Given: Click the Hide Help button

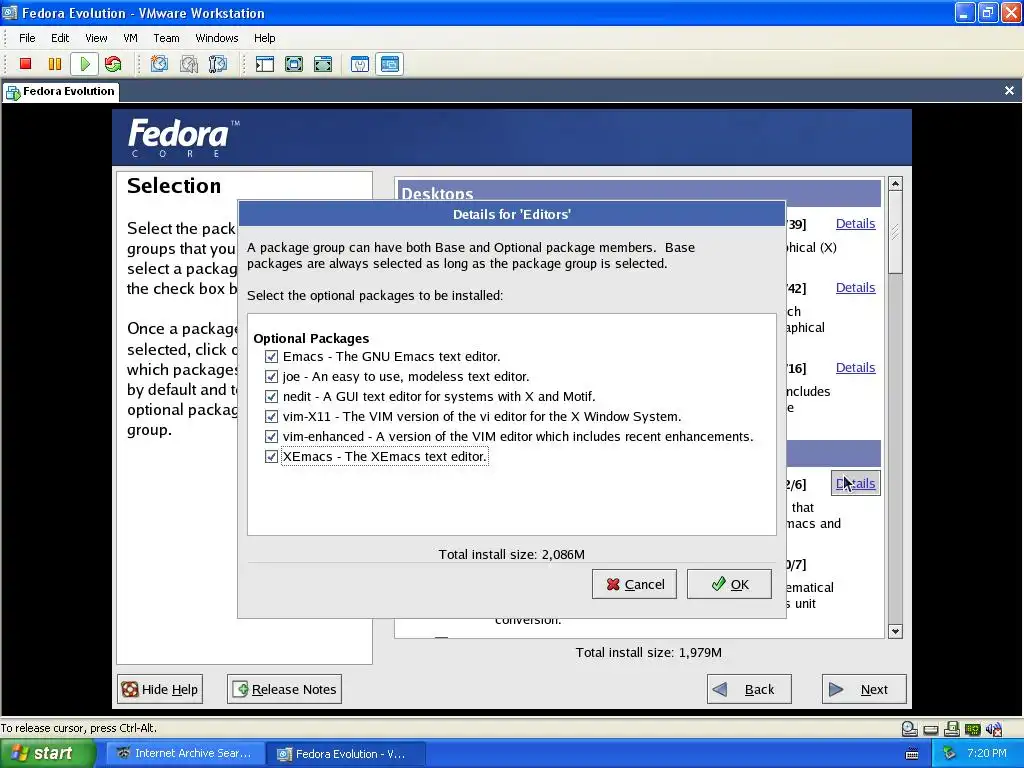Looking at the screenshot, I should (161, 690).
